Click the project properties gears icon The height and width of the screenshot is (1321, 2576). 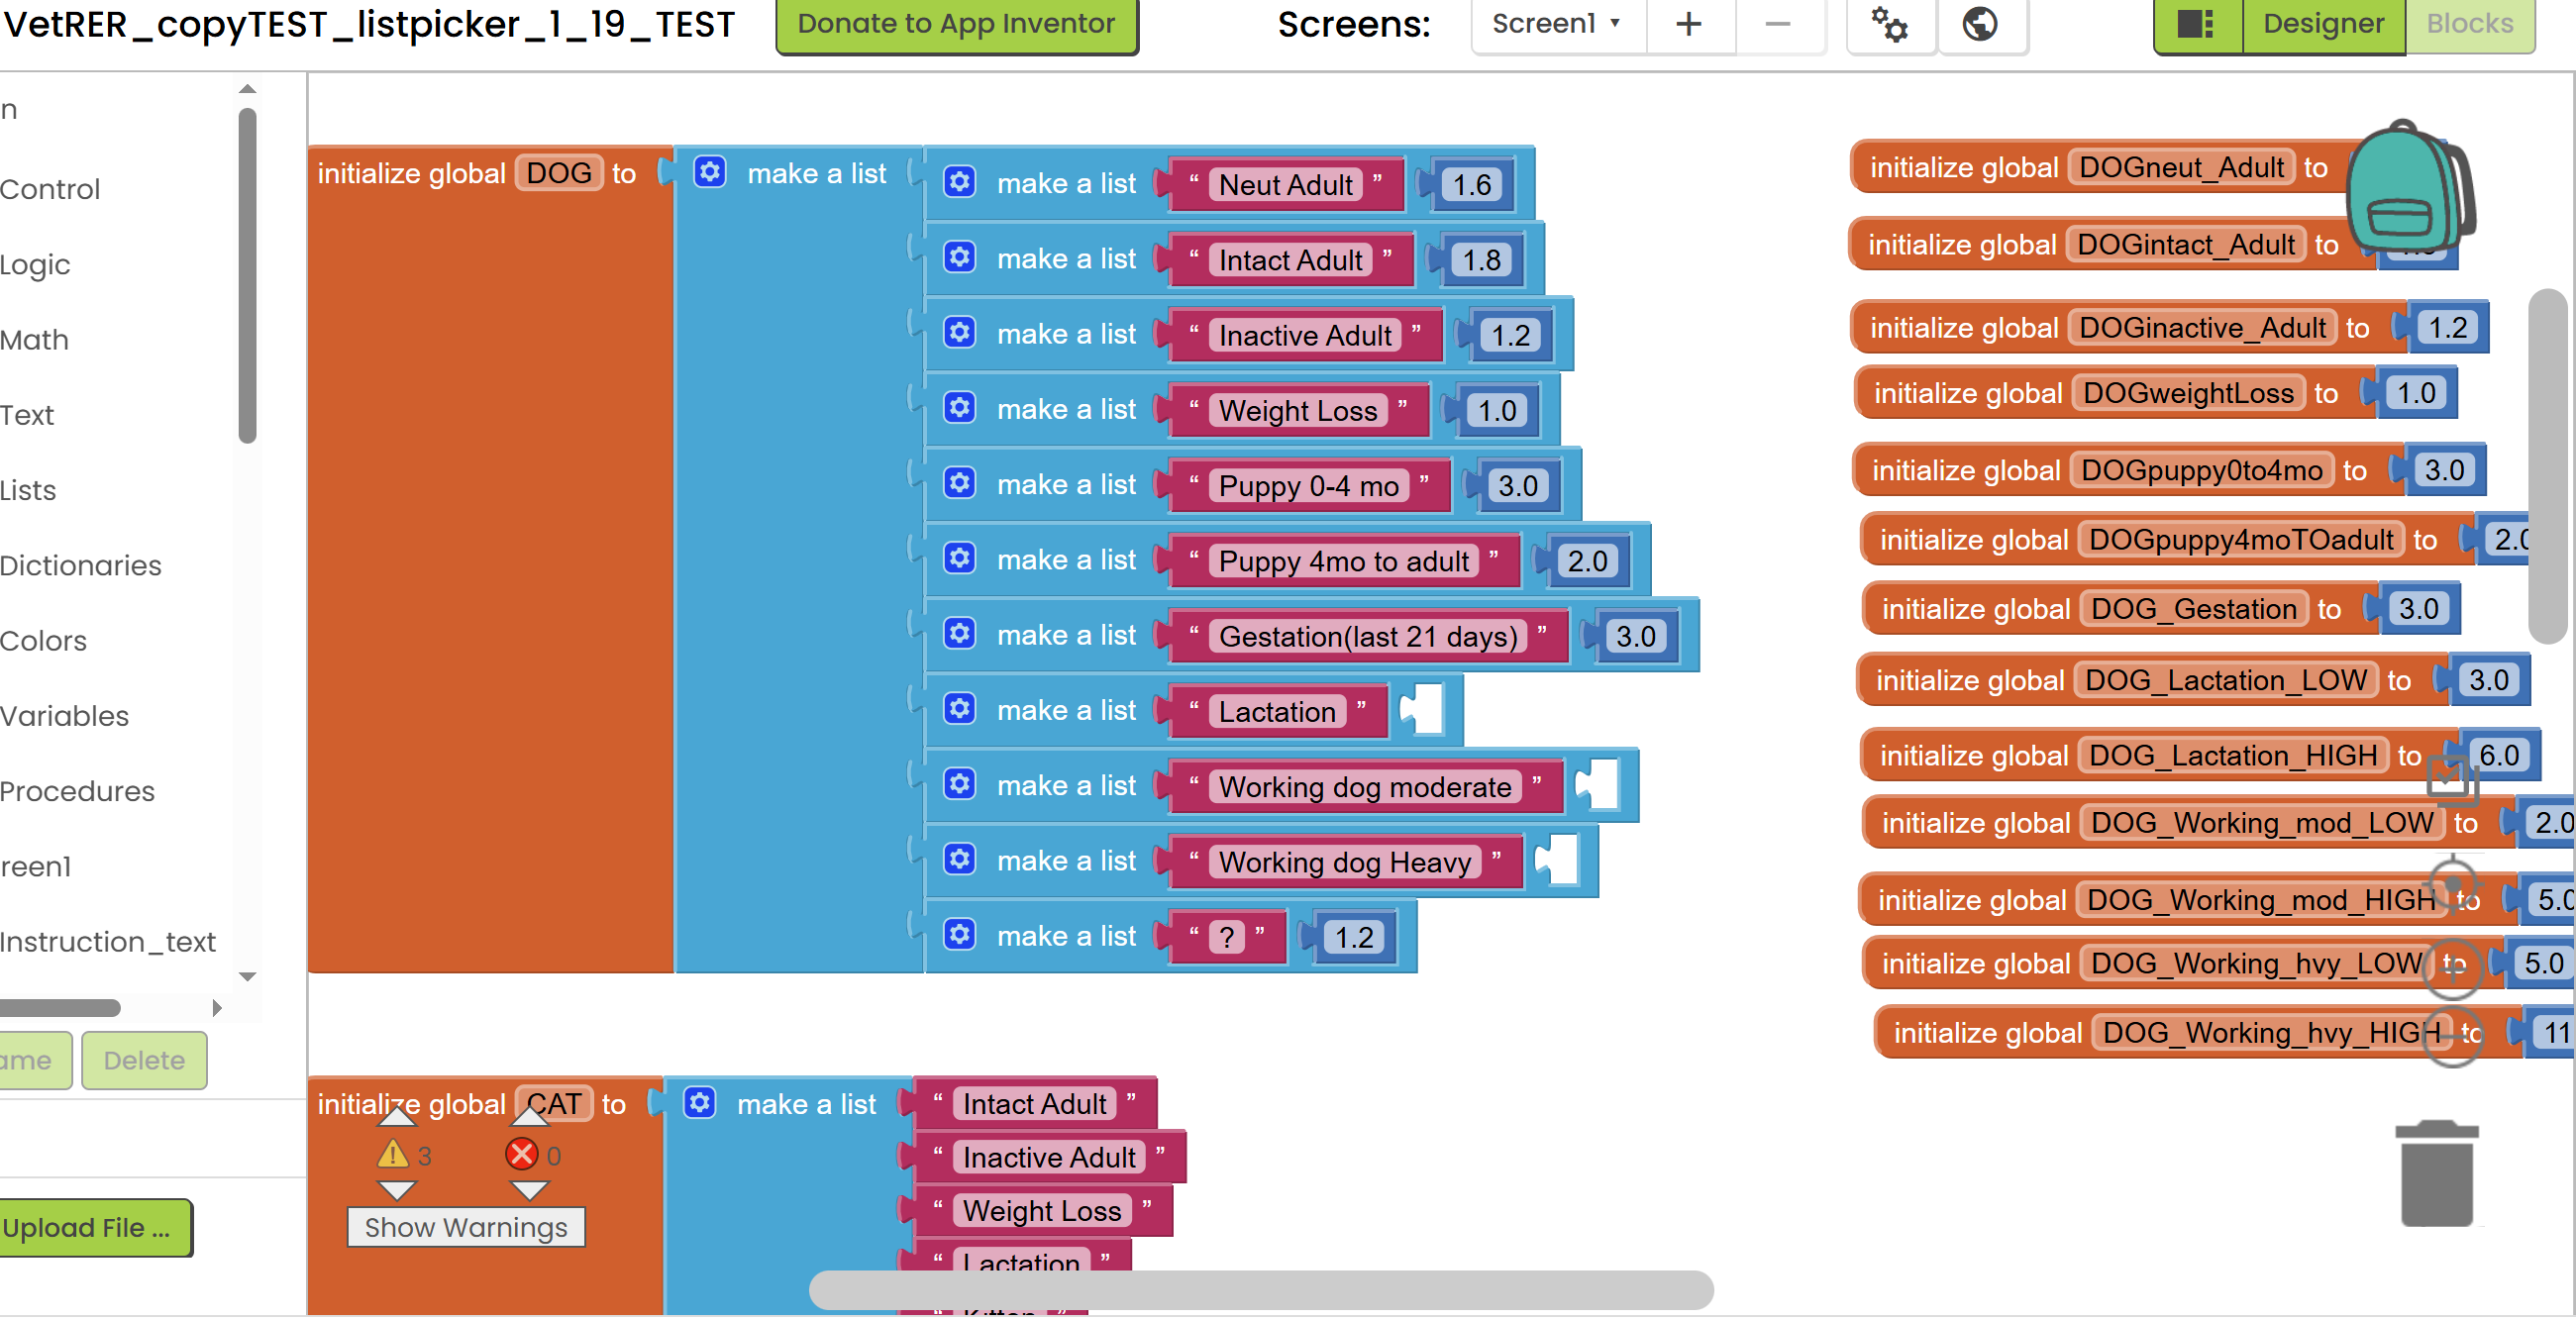(x=1889, y=24)
